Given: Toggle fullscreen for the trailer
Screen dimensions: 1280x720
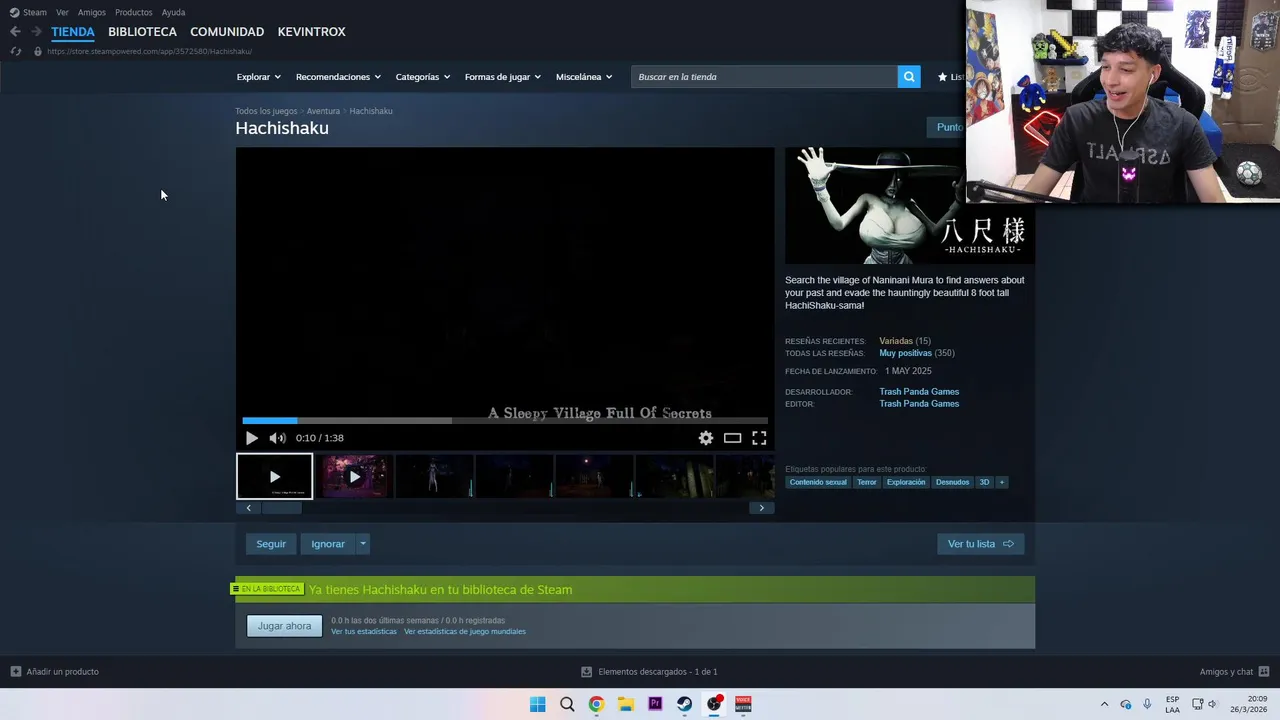Looking at the screenshot, I should pyautogui.click(x=759, y=438).
